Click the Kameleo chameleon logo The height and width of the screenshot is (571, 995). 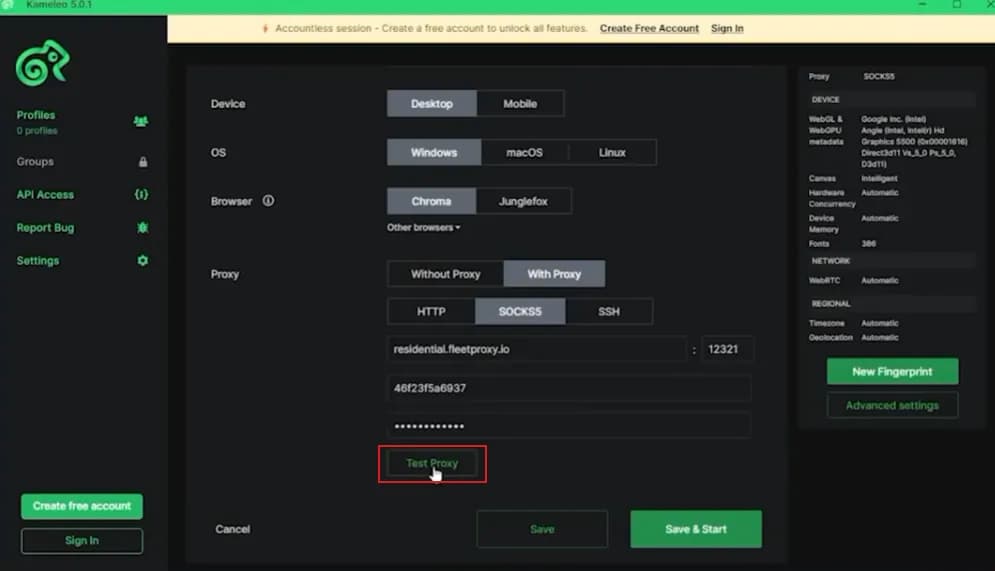43,63
